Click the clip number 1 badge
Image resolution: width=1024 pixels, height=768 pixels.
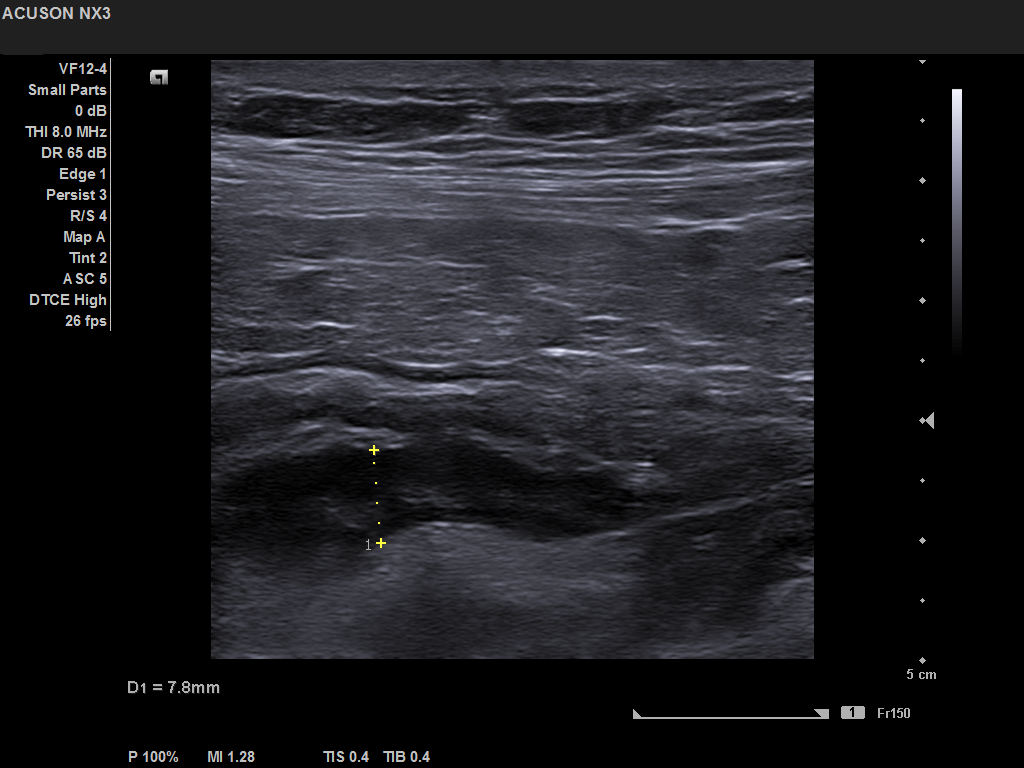click(852, 713)
